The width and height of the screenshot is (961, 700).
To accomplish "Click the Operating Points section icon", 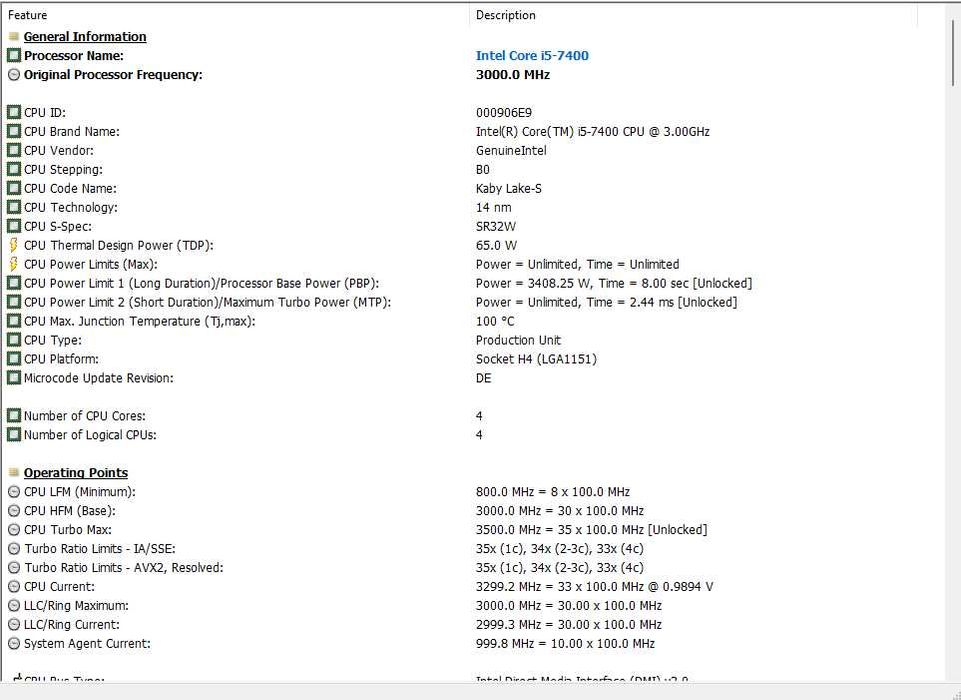I will click(14, 472).
